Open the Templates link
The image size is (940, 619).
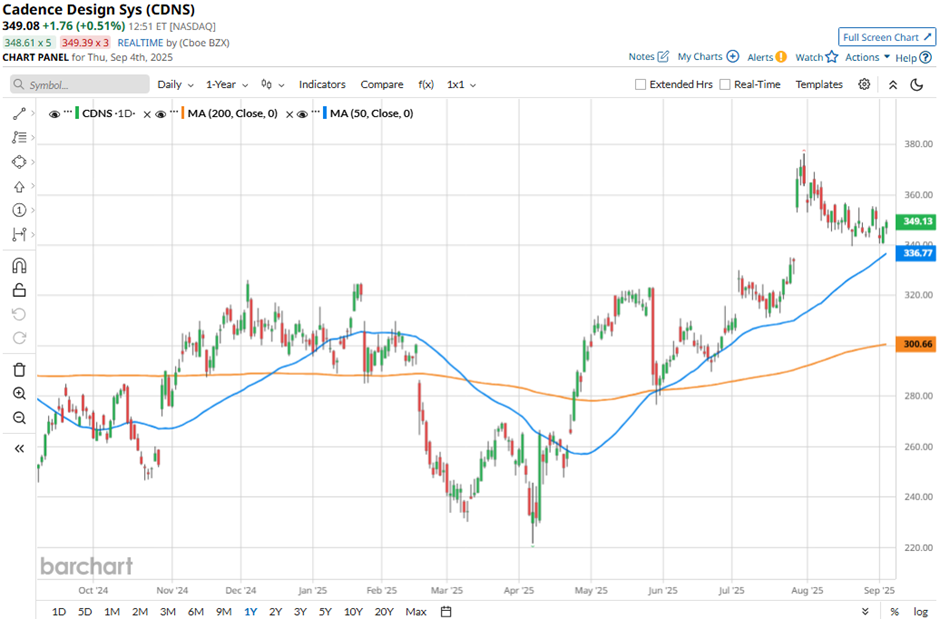pyautogui.click(x=819, y=84)
